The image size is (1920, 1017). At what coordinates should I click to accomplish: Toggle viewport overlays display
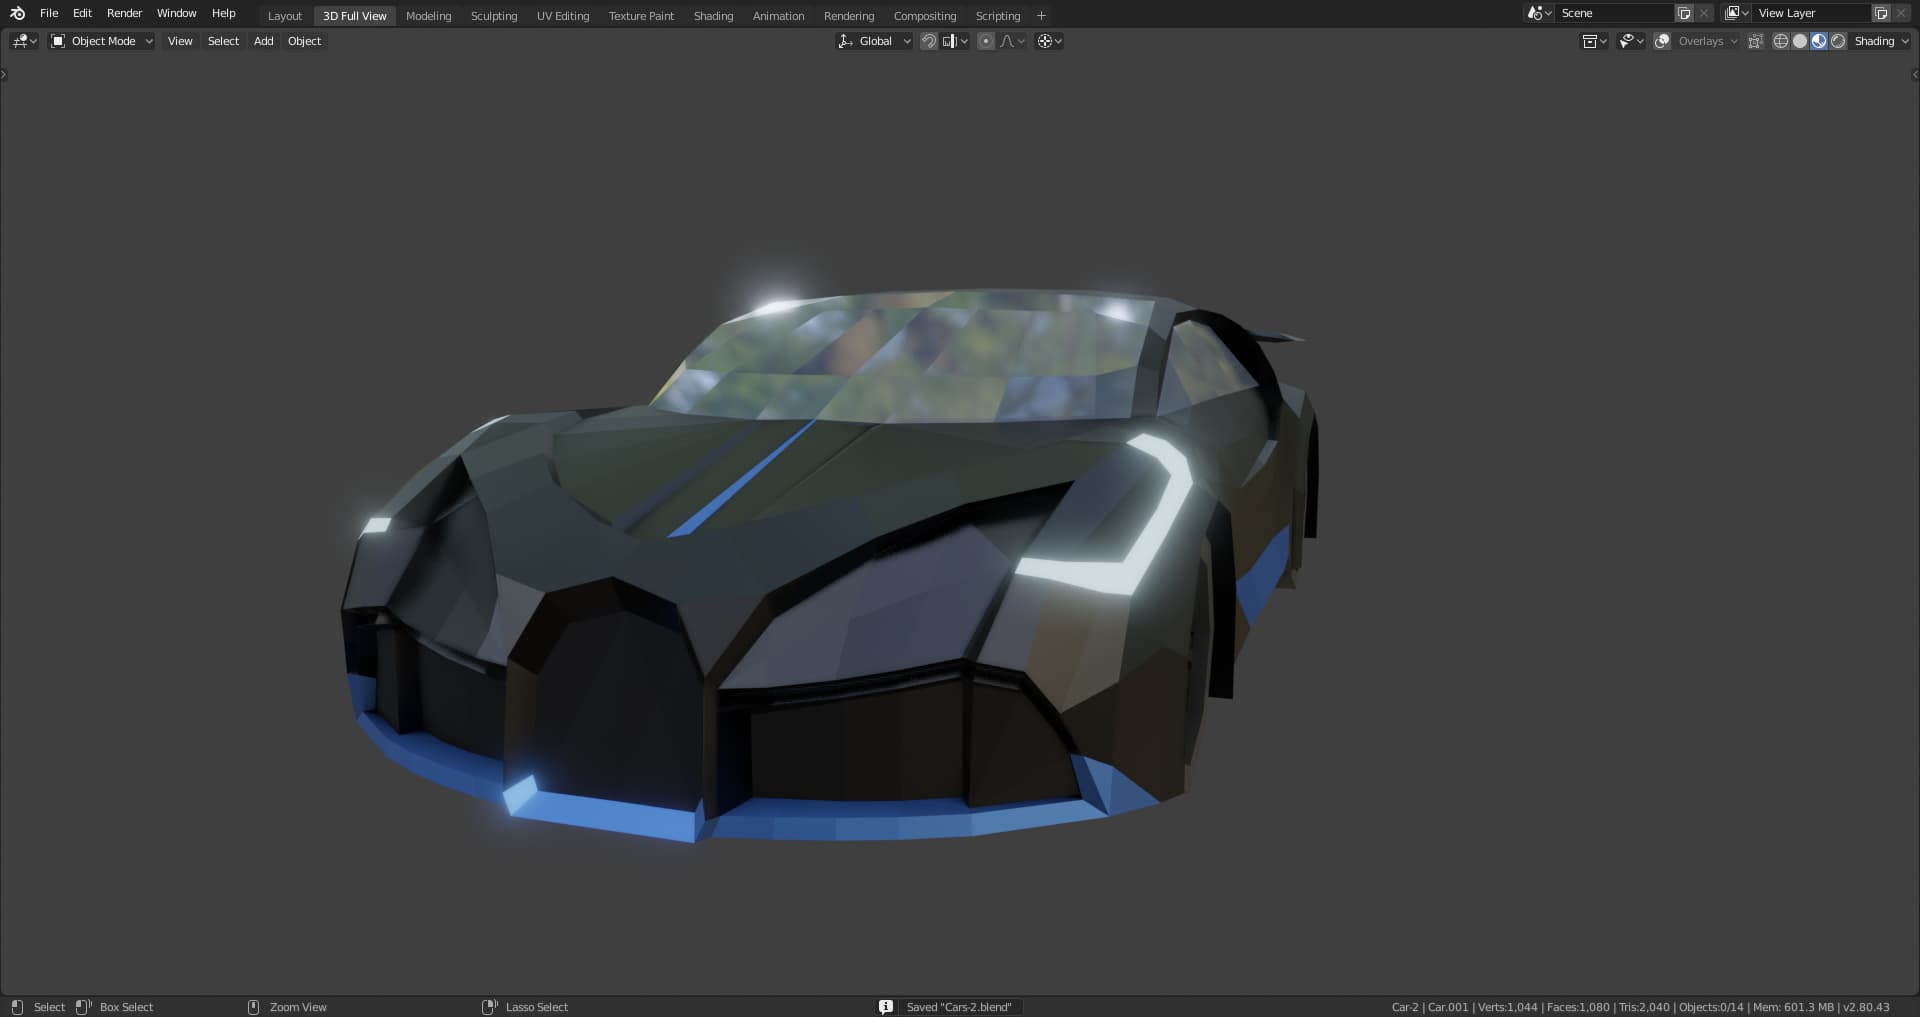pos(1662,41)
